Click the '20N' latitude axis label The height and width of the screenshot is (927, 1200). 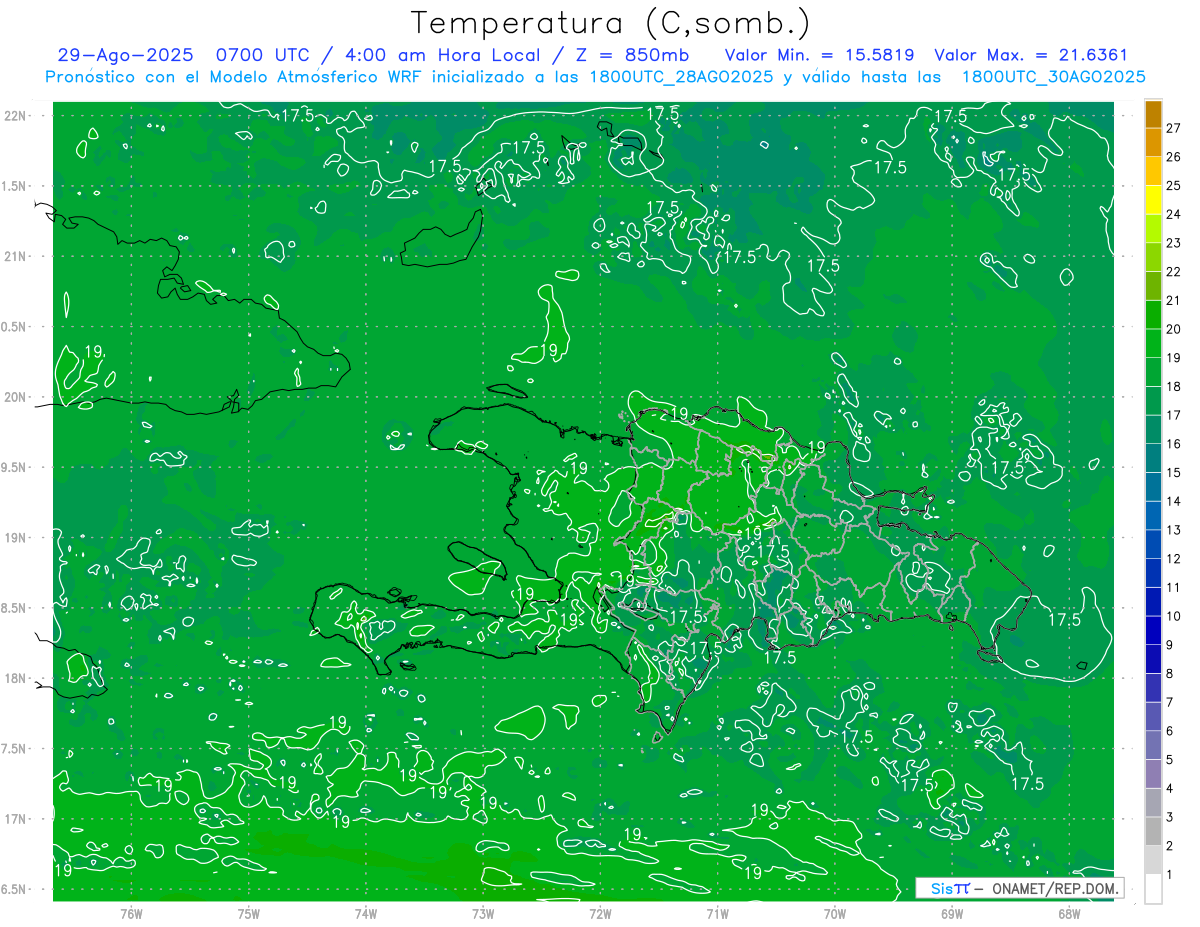pyautogui.click(x=15, y=397)
